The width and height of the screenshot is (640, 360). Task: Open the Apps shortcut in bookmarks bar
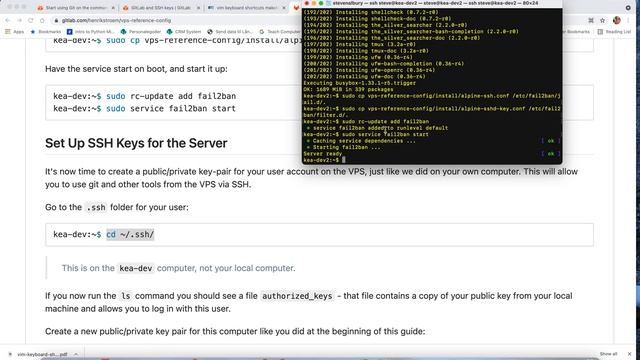14,31
